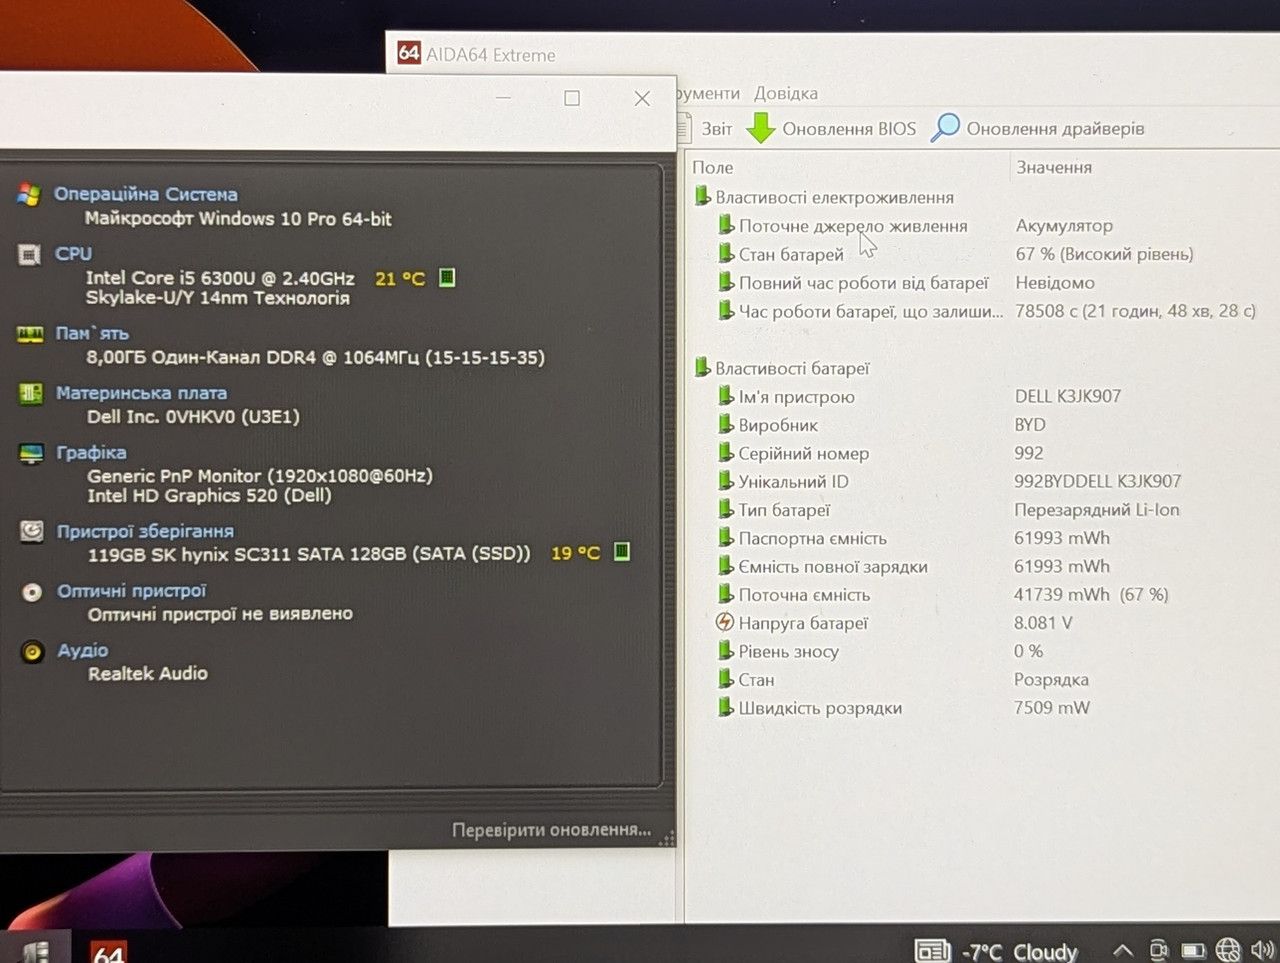Click the Пам'ять memory icon
The height and width of the screenshot is (963, 1280).
(30, 334)
